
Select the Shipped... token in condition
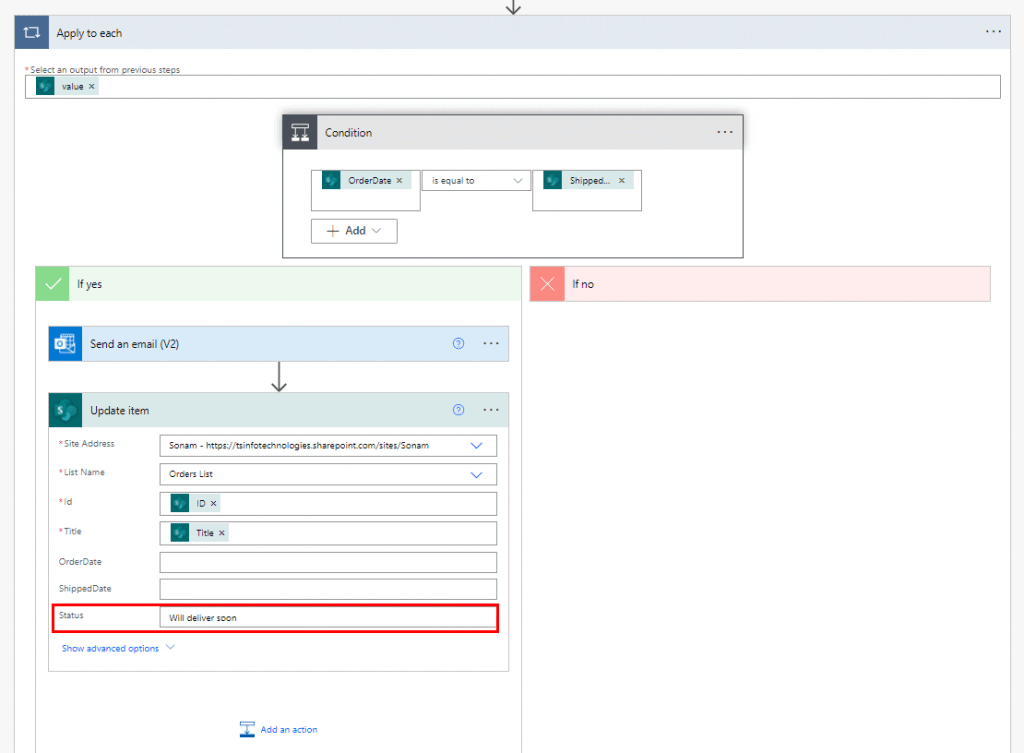[587, 180]
